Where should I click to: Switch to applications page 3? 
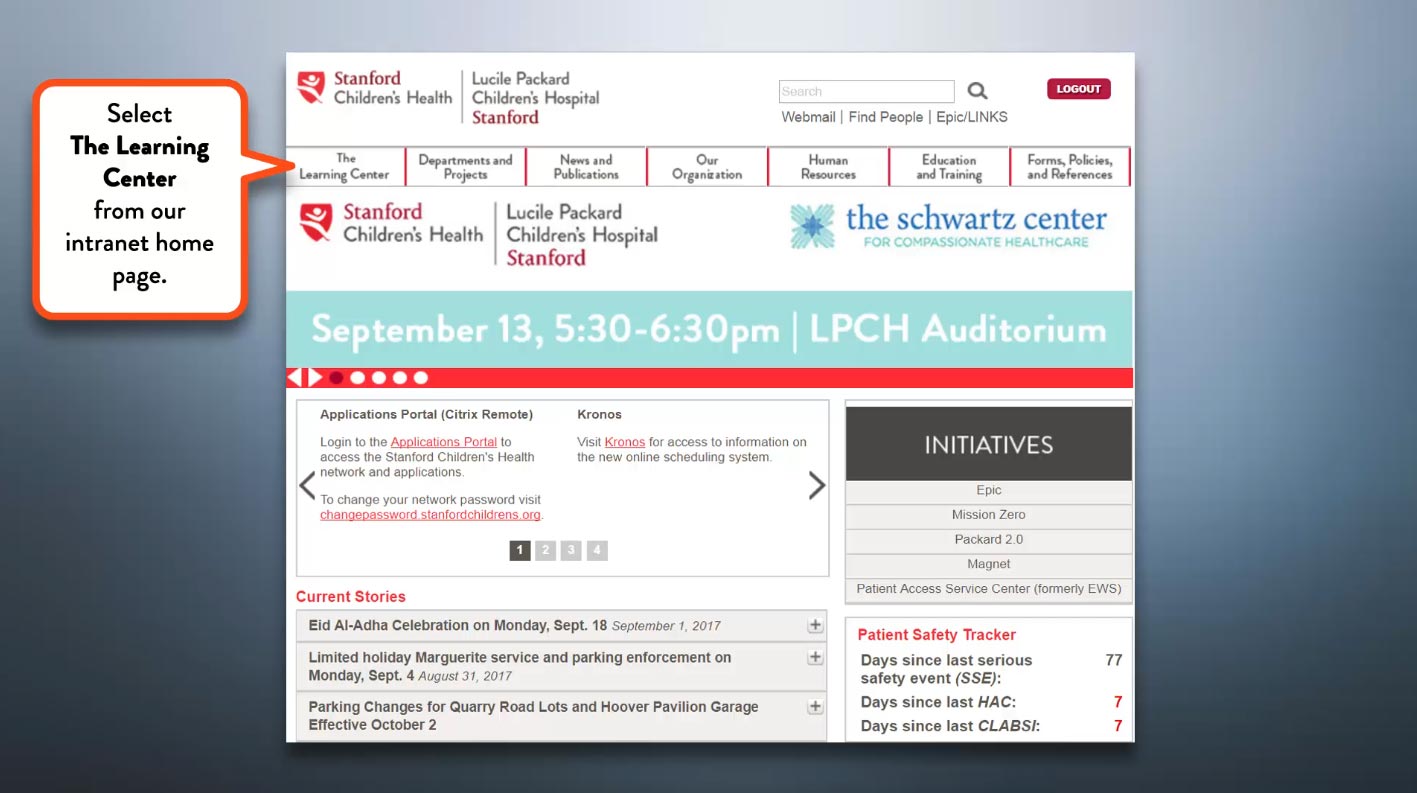pyautogui.click(x=571, y=550)
